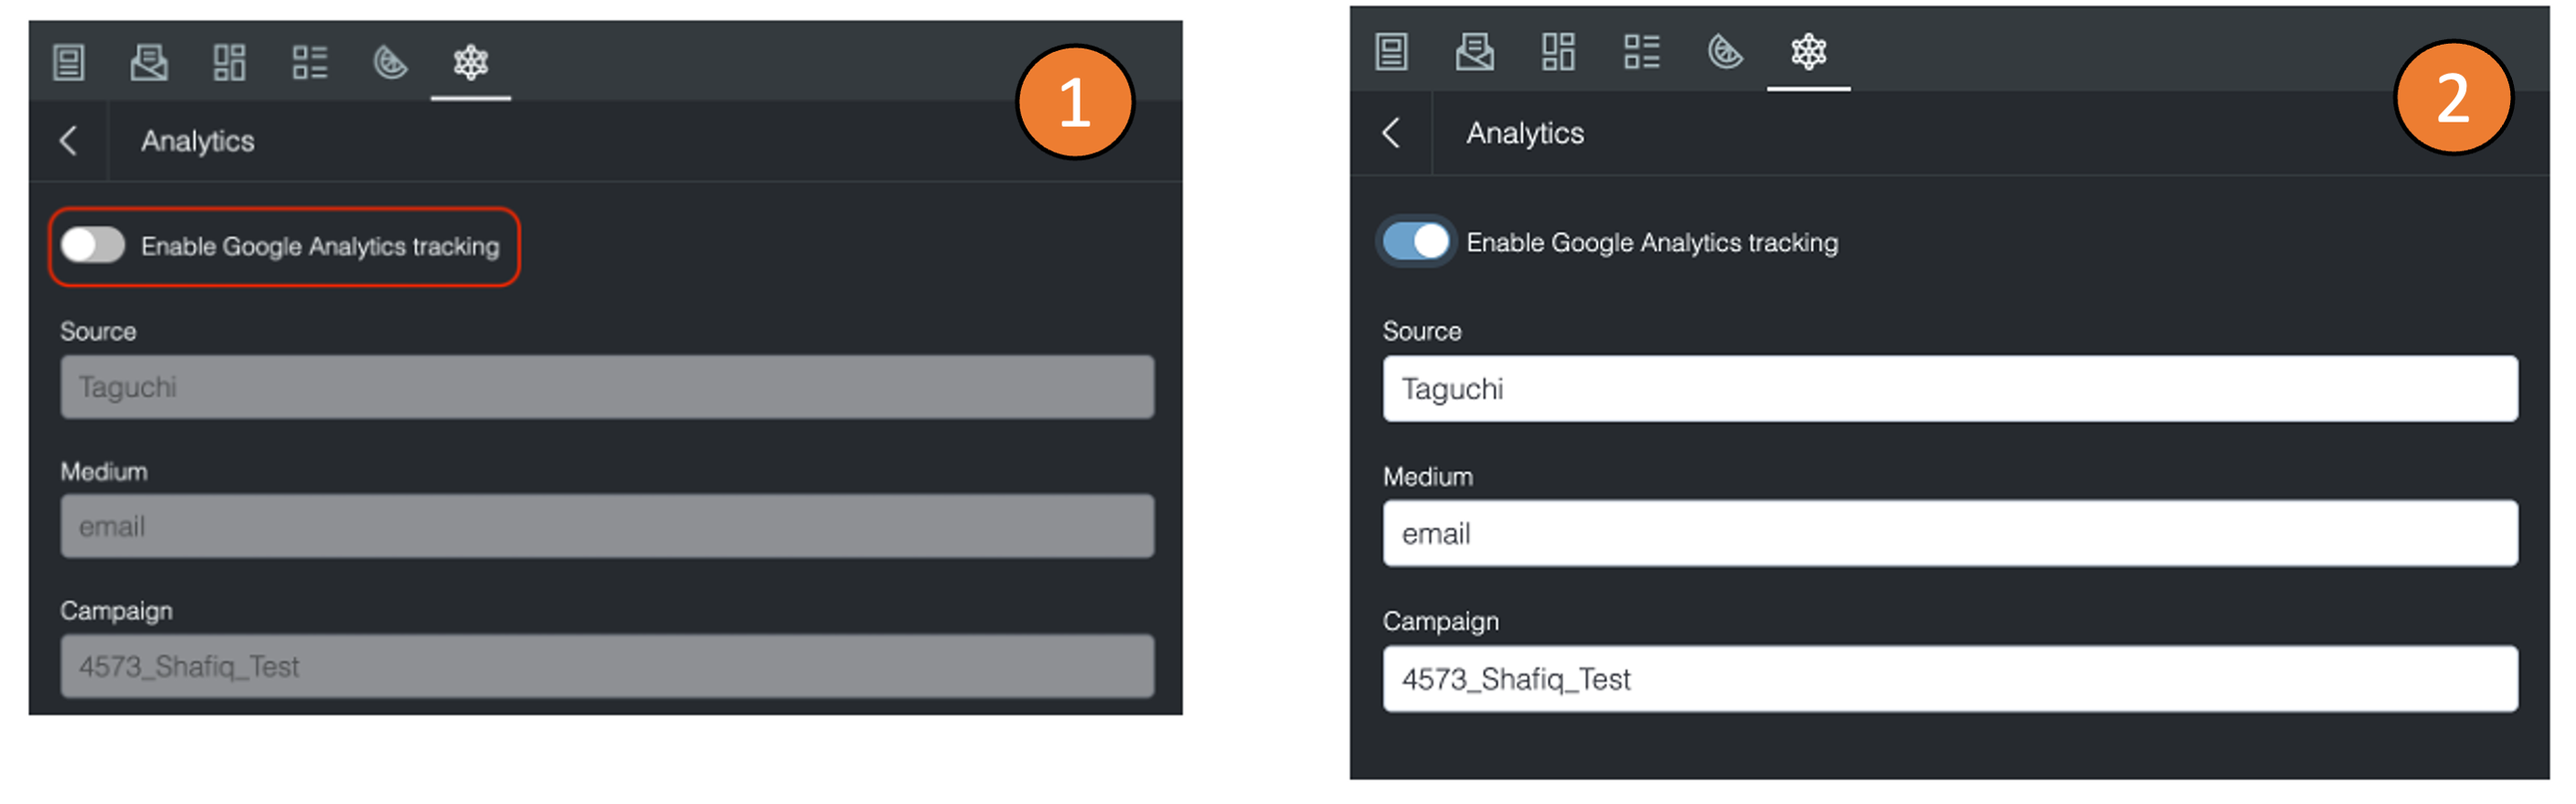2576x804 pixels.
Task: Click the list view icon in panel 2
Action: (1641, 52)
